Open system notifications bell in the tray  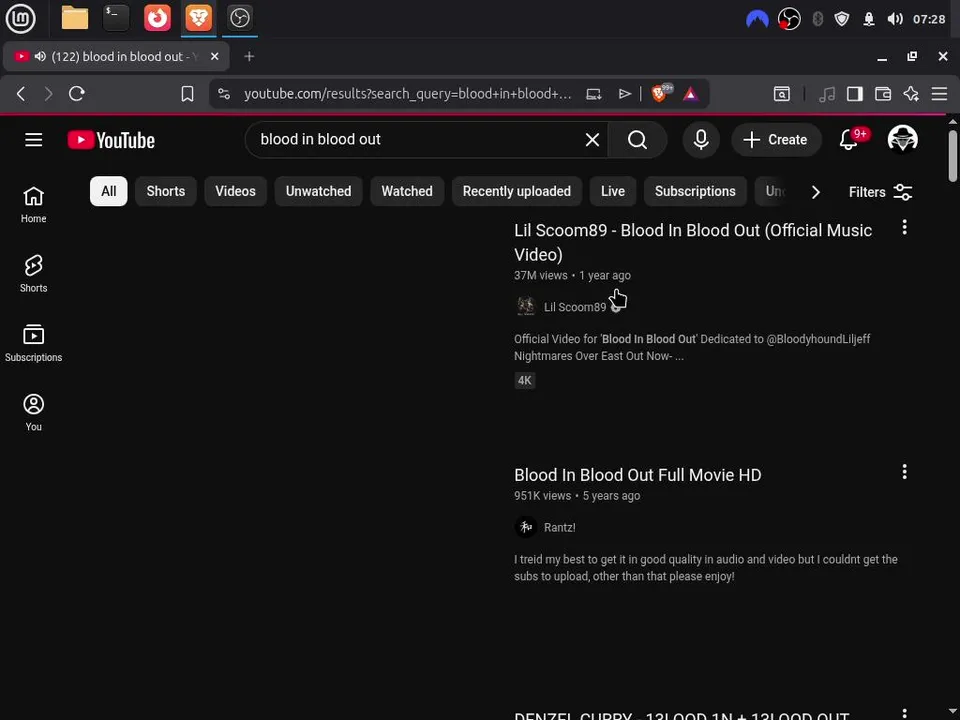tap(868, 19)
